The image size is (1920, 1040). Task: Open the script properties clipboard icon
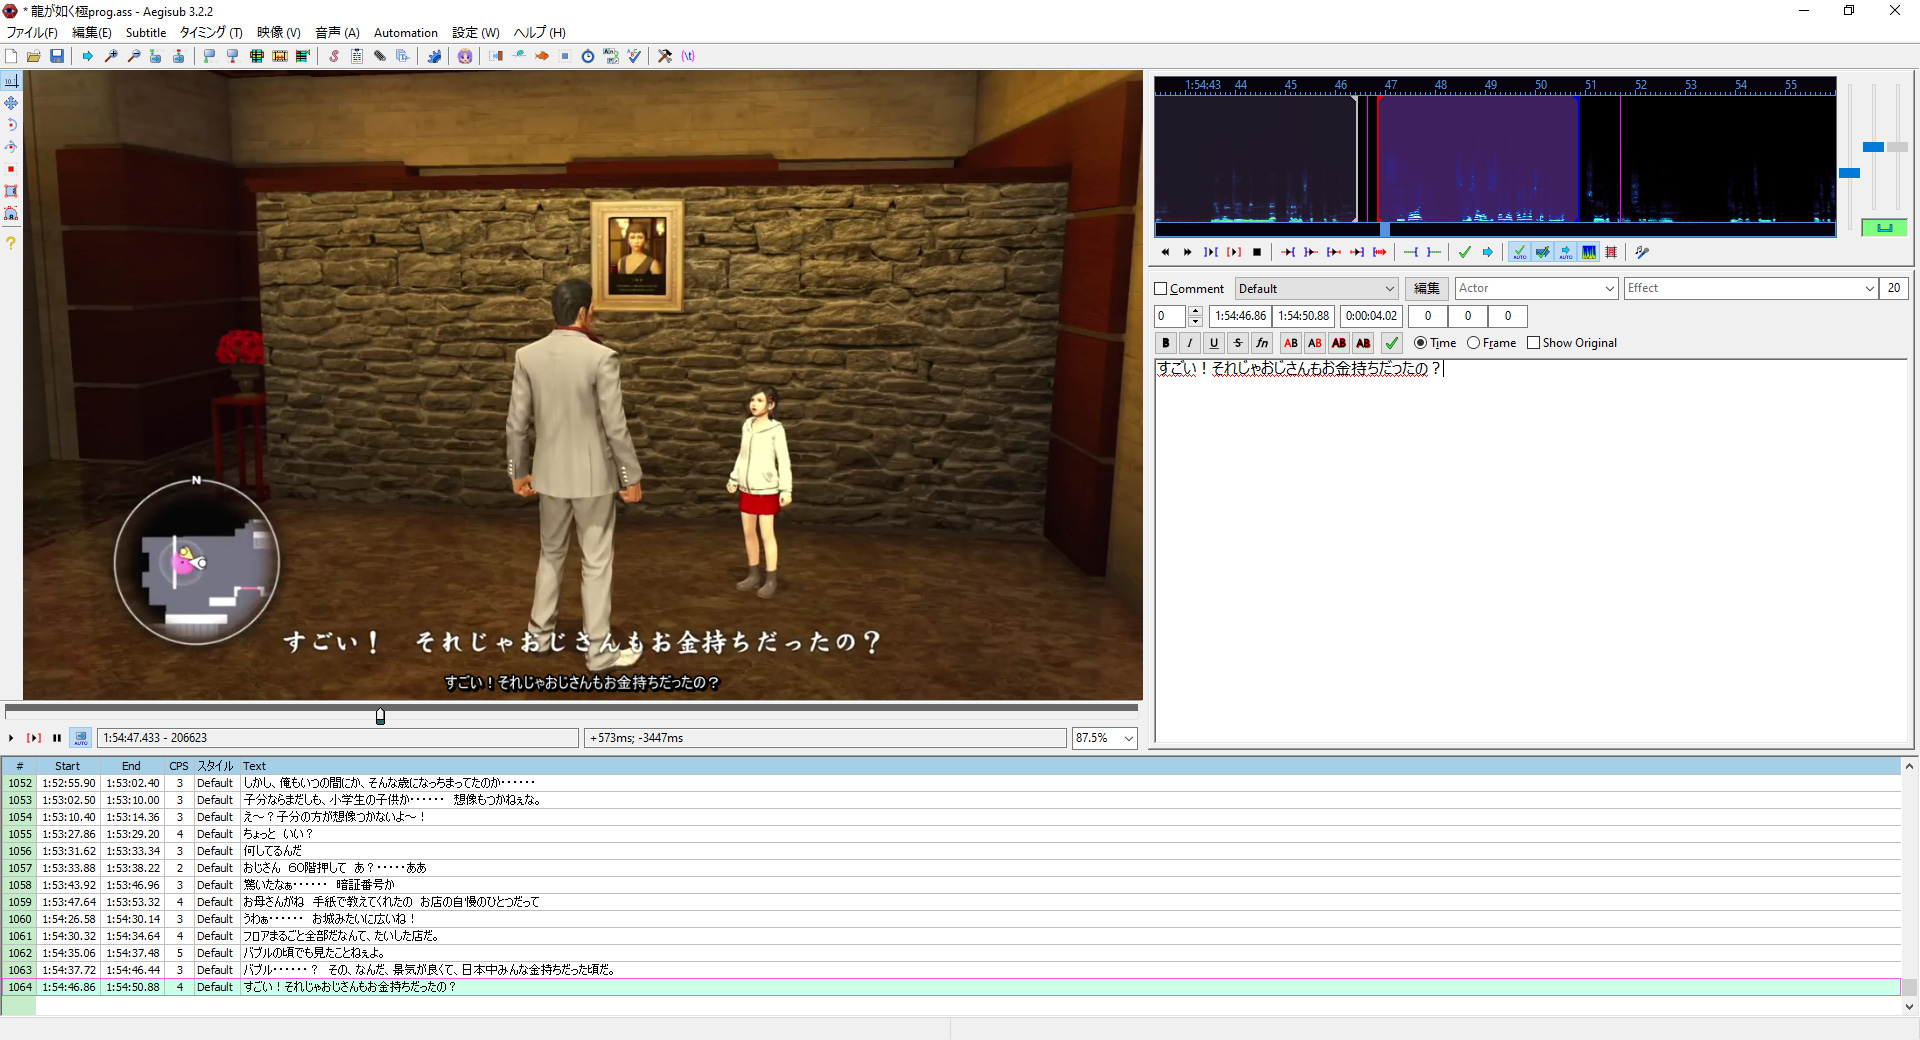point(357,56)
